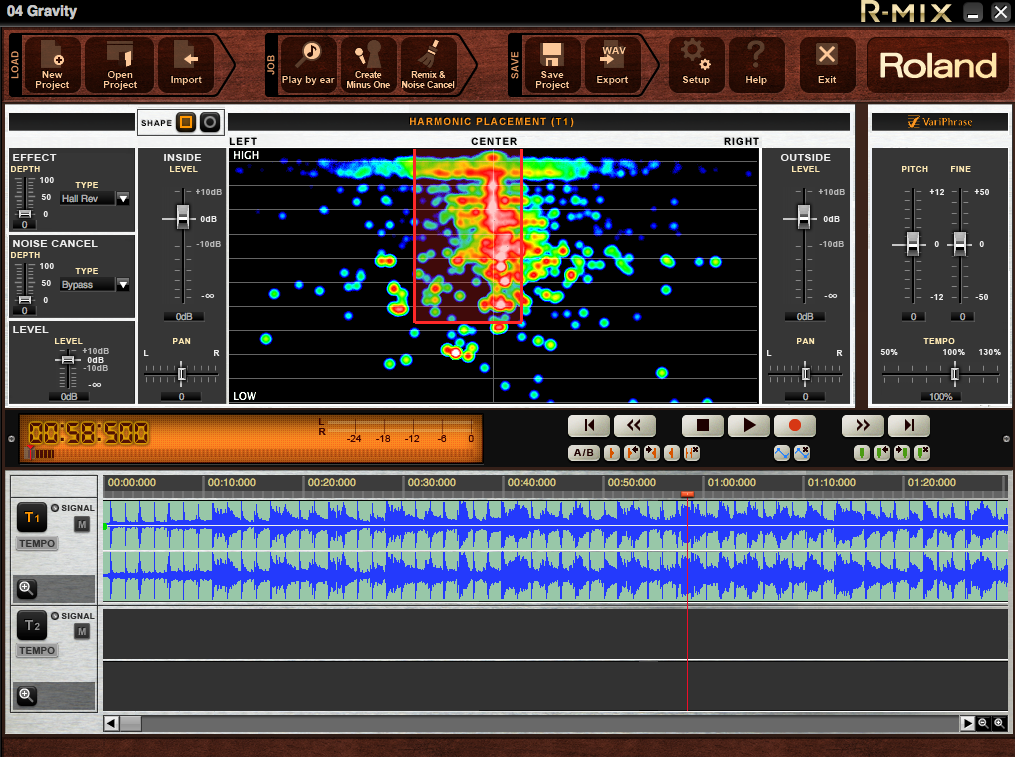Image resolution: width=1015 pixels, height=757 pixels.
Task: Select the T2 track button
Action: pos(32,626)
